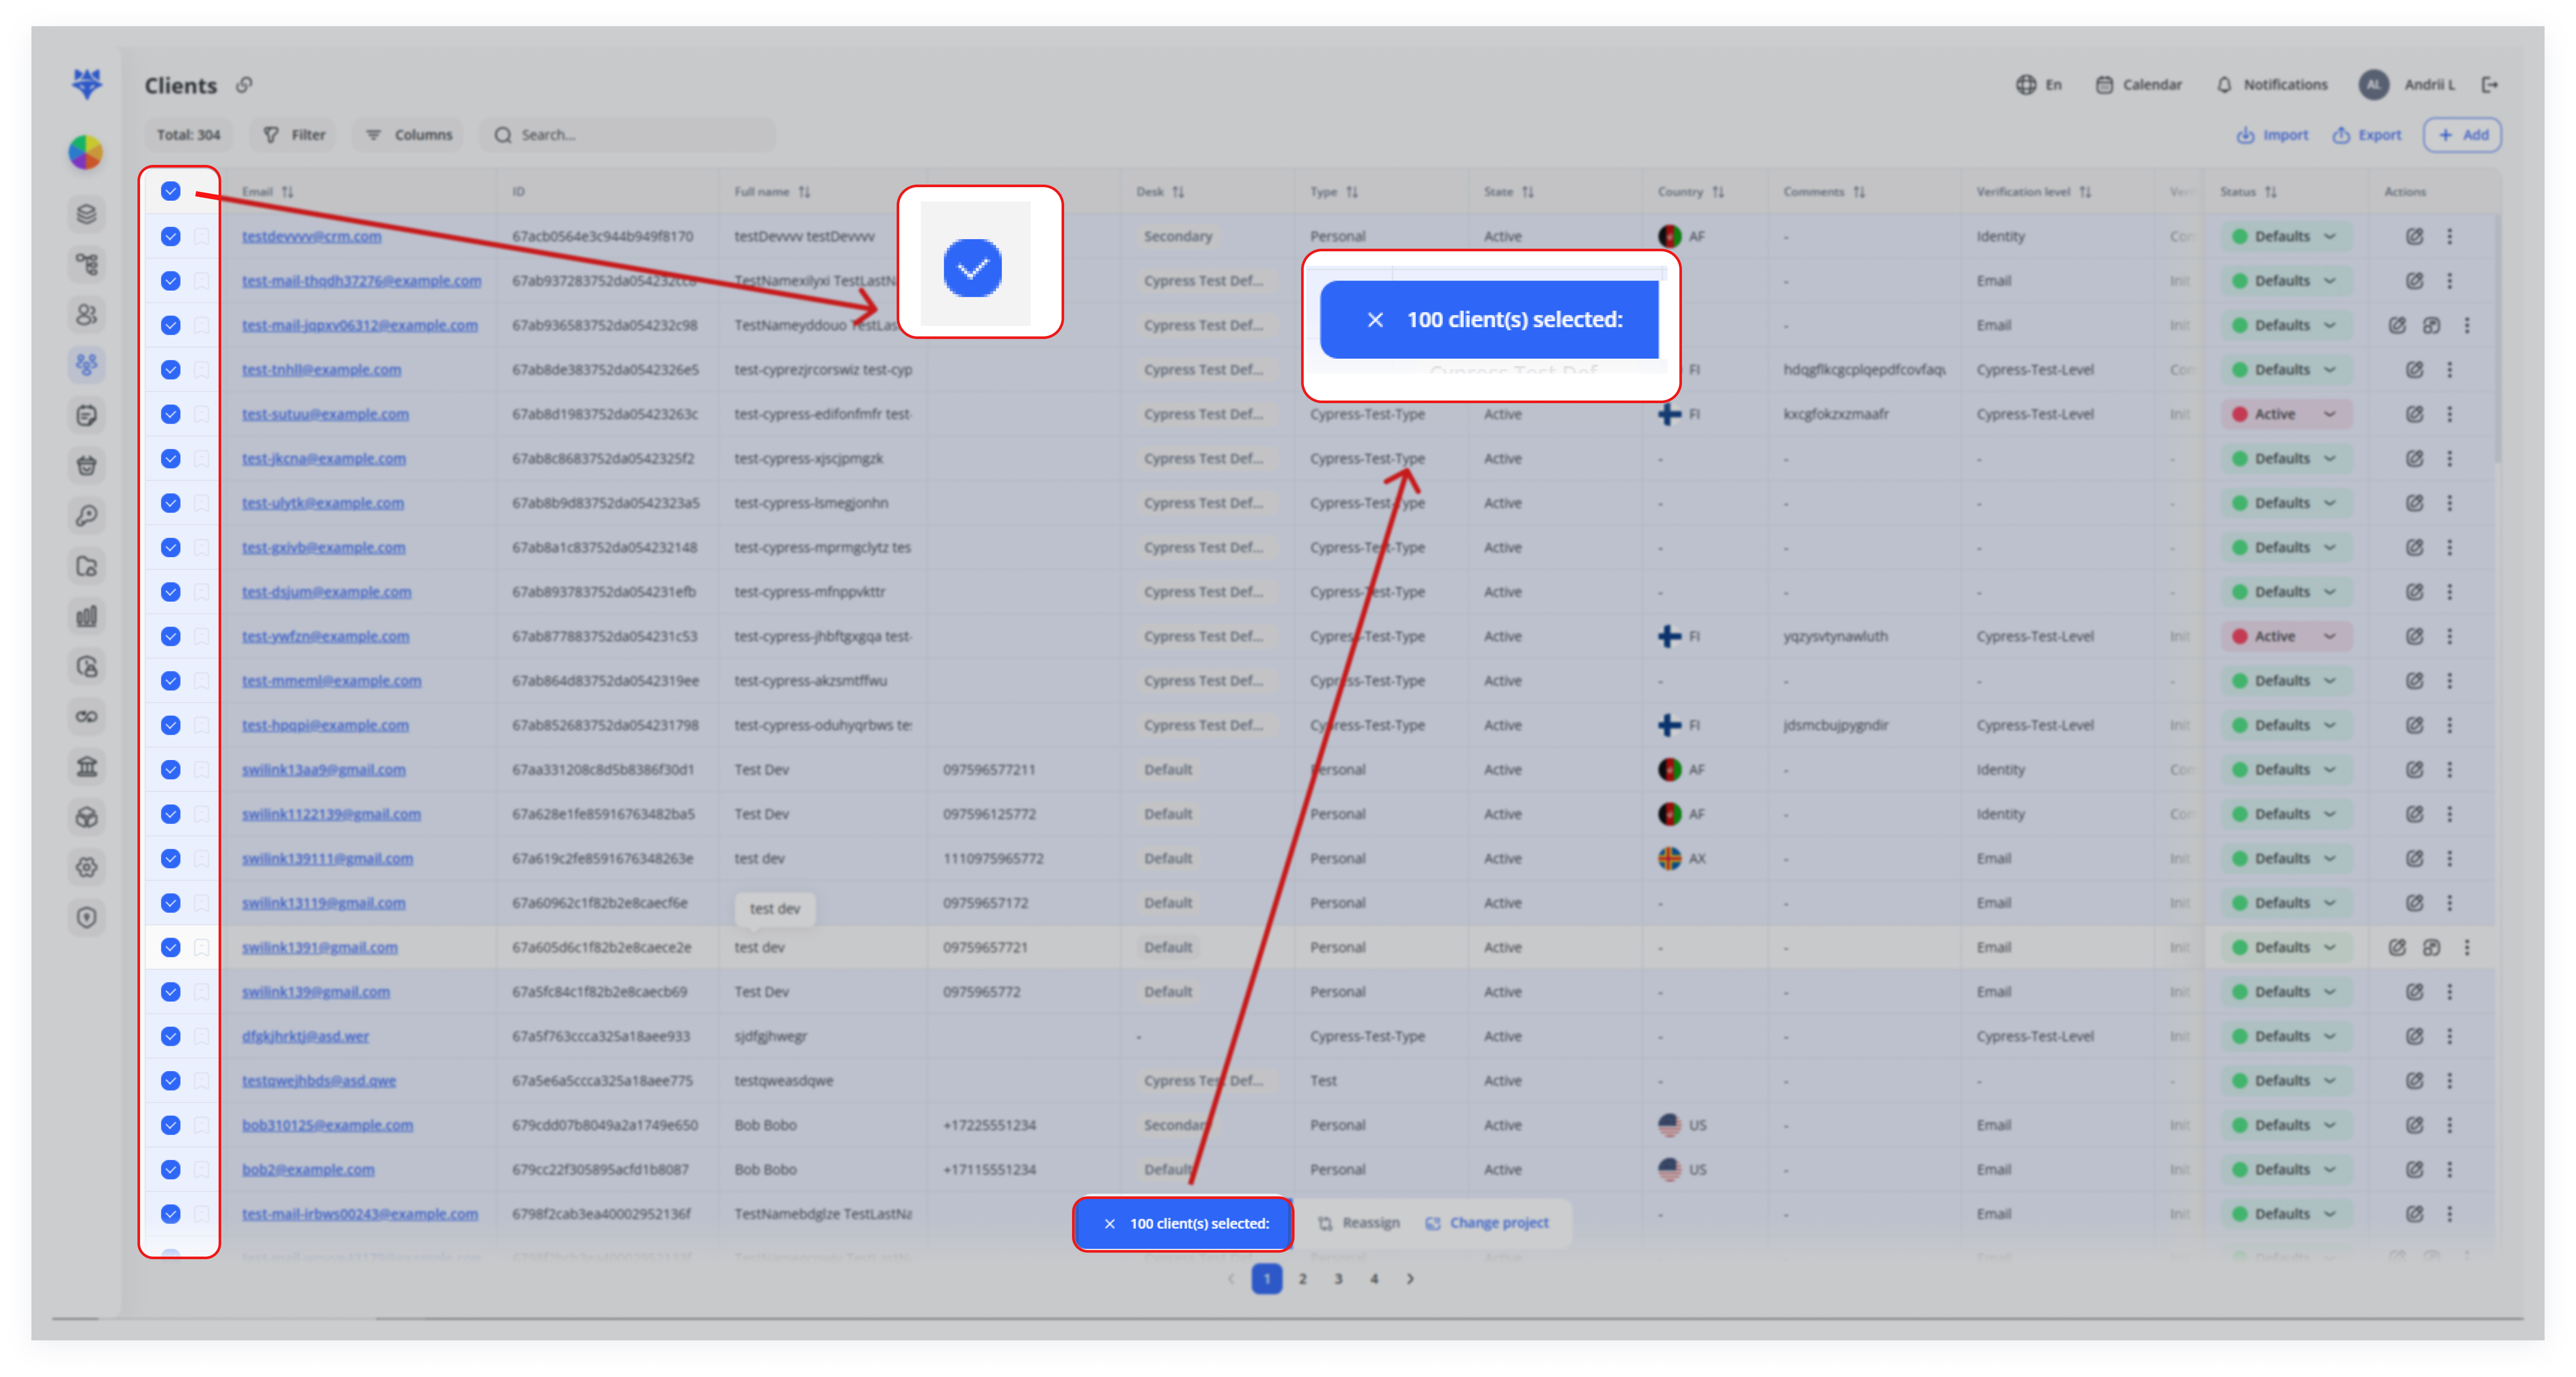Uncheck the checkbox for bob2@example.com row
Screen dimensions: 2576x1377
click(171, 1169)
